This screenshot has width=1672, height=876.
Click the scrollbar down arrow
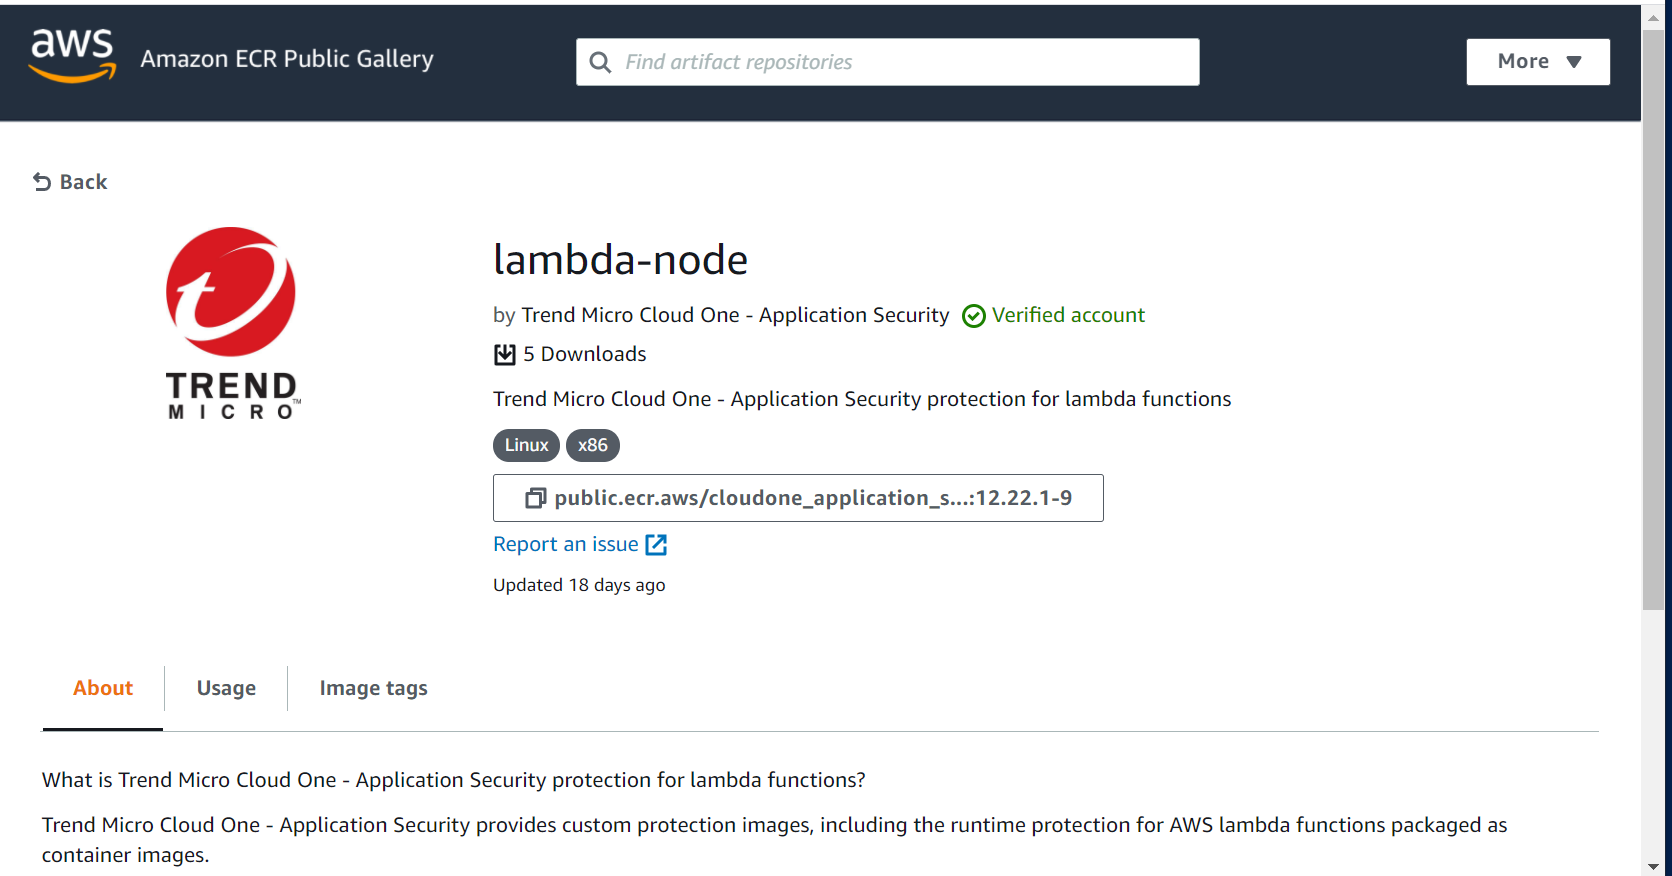[1654, 866]
